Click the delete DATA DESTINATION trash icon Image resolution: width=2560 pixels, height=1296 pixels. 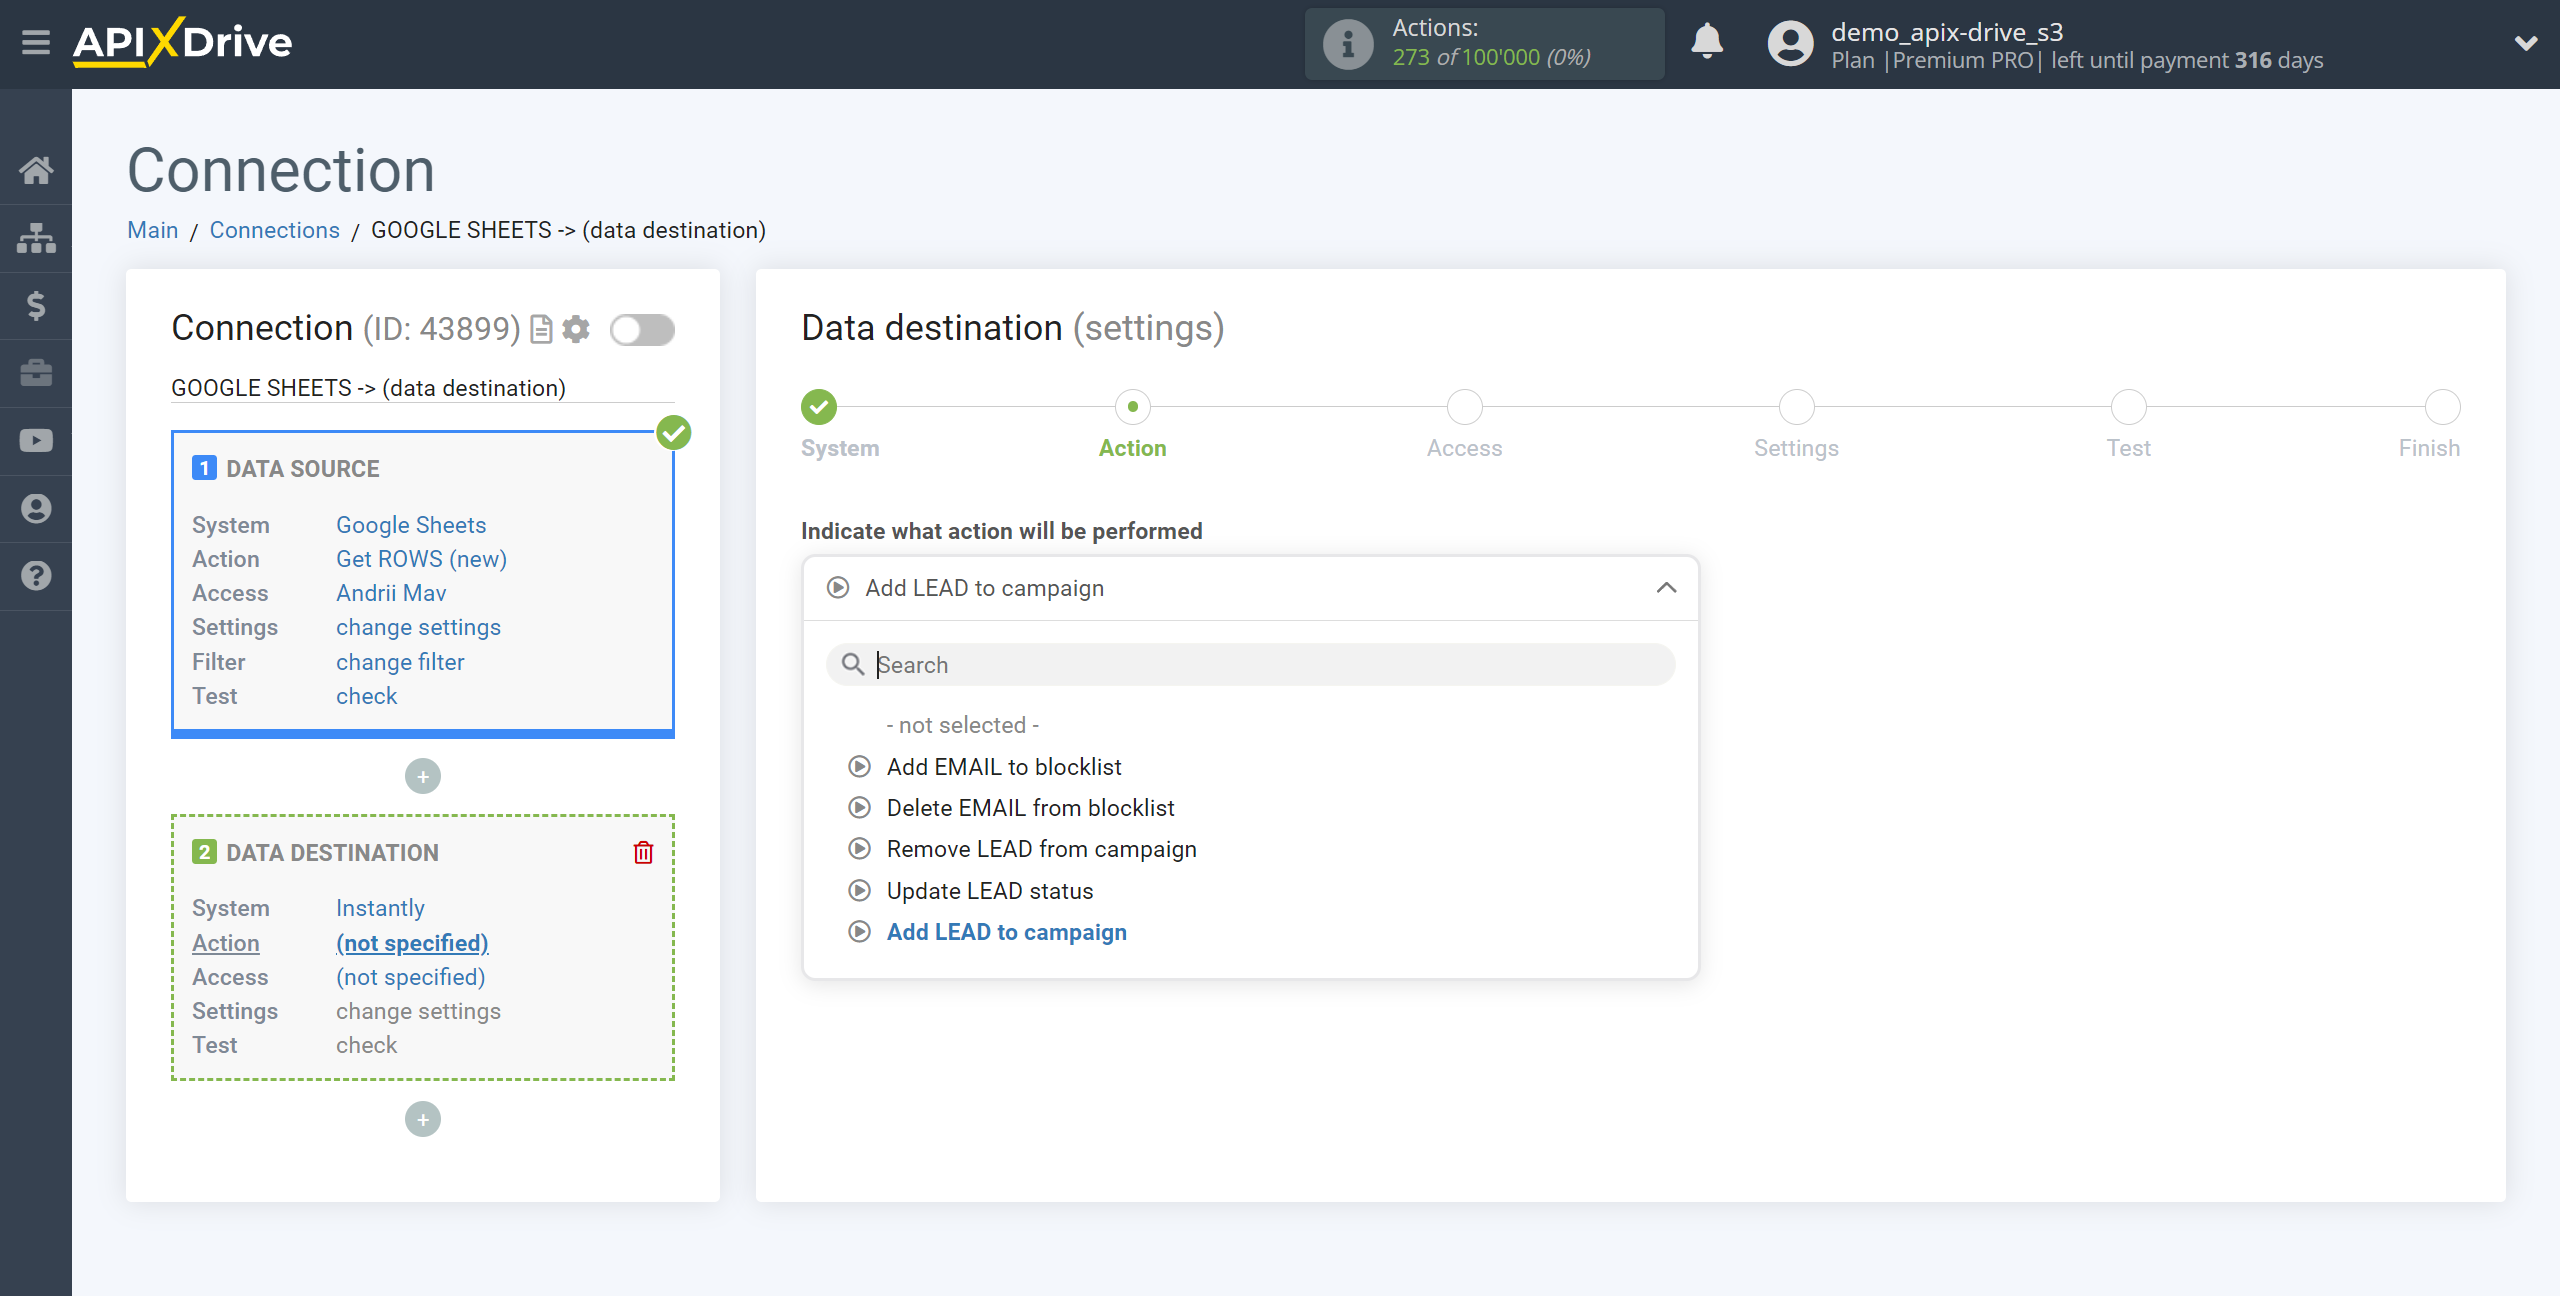click(x=643, y=853)
